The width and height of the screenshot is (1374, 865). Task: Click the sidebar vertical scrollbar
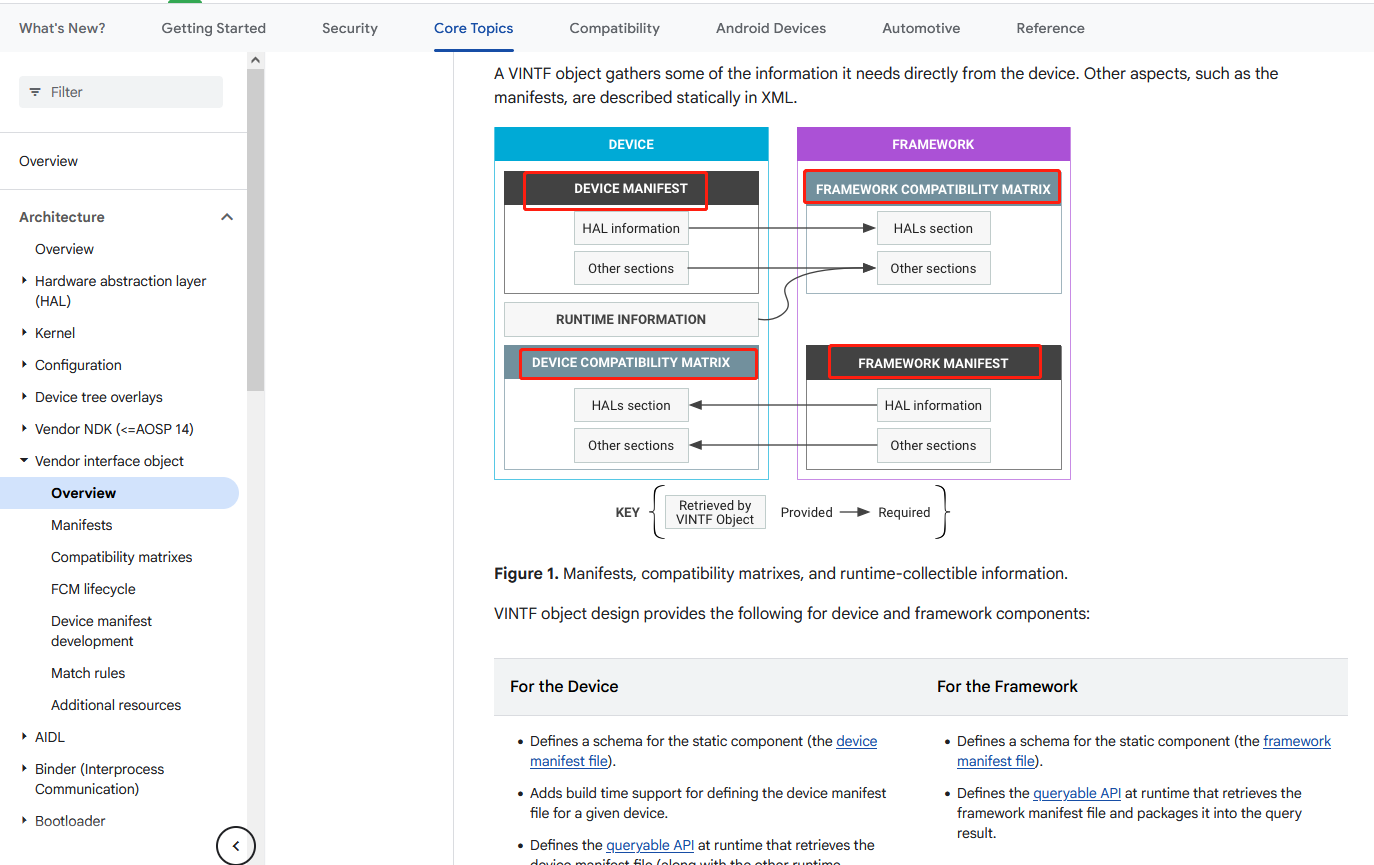point(256,230)
